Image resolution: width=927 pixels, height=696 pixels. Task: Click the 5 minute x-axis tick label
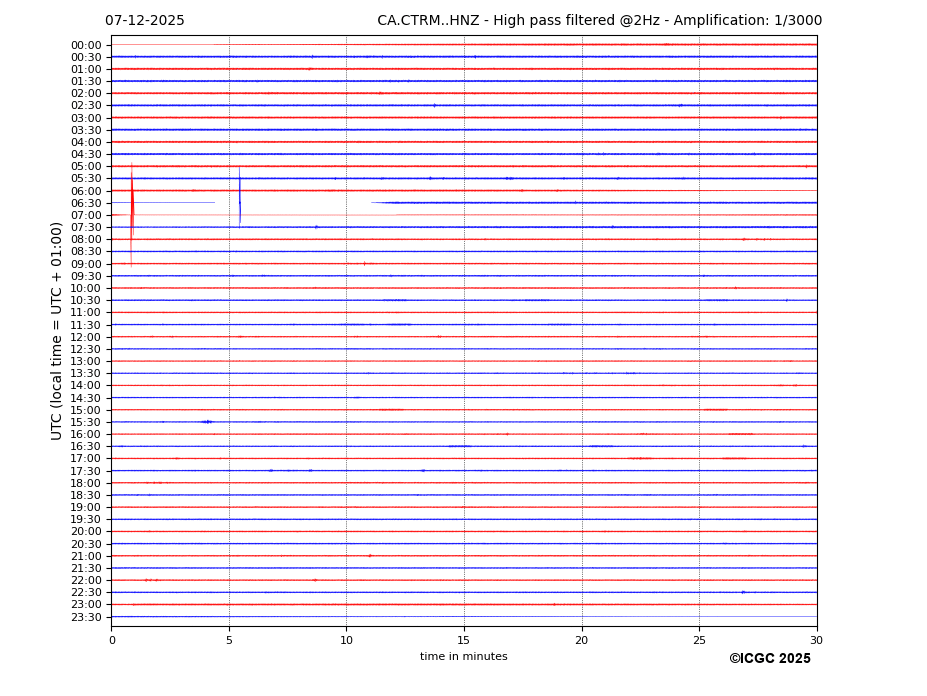pyautogui.click(x=229, y=640)
